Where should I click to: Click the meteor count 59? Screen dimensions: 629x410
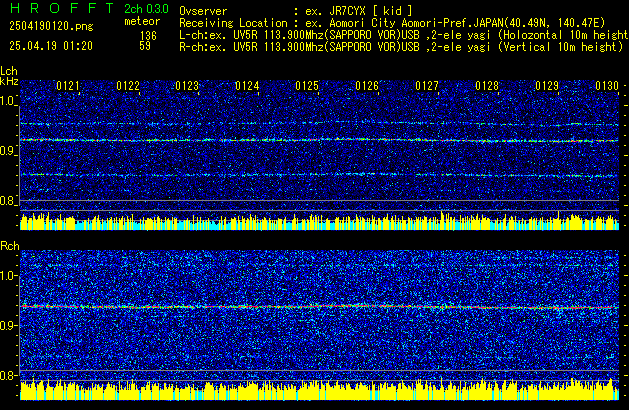[x=145, y=46]
